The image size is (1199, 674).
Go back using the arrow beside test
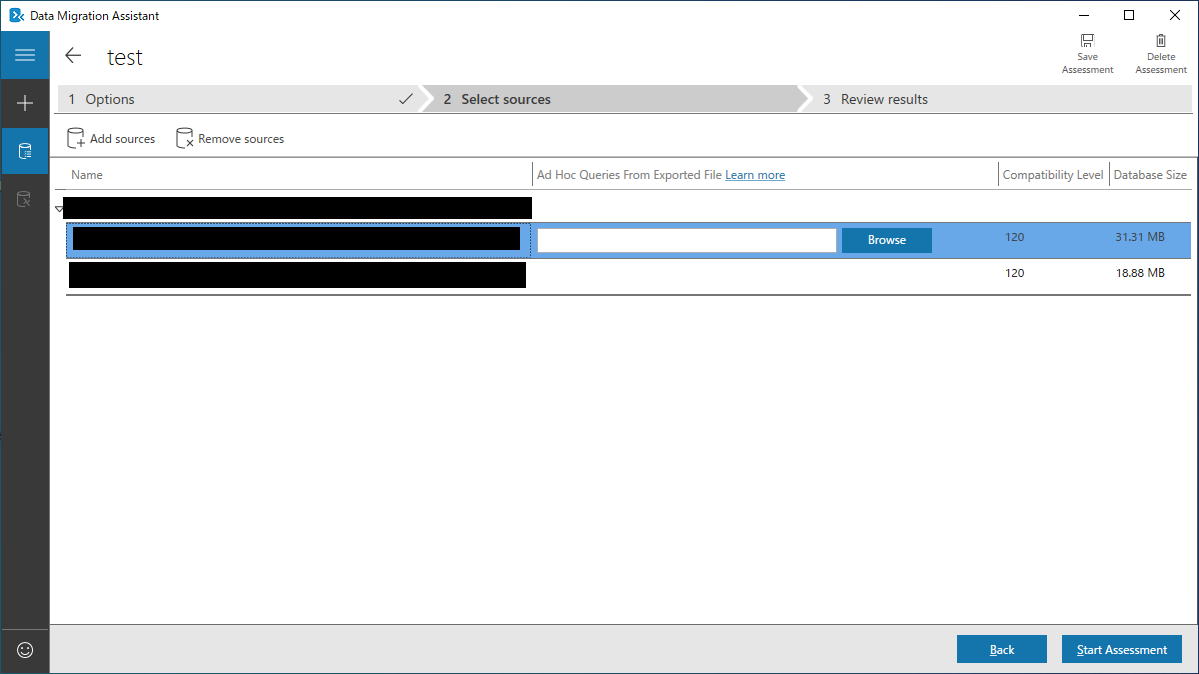(x=73, y=56)
